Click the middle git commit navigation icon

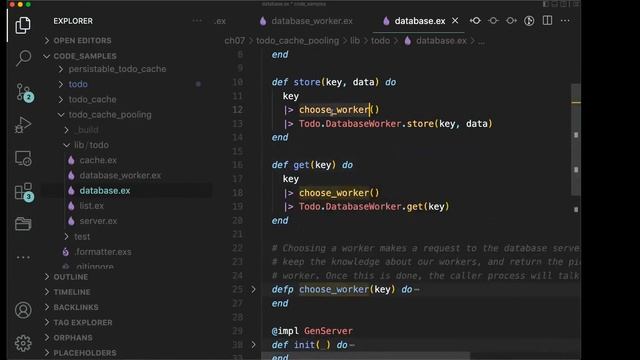pyautogui.click(x=493, y=21)
